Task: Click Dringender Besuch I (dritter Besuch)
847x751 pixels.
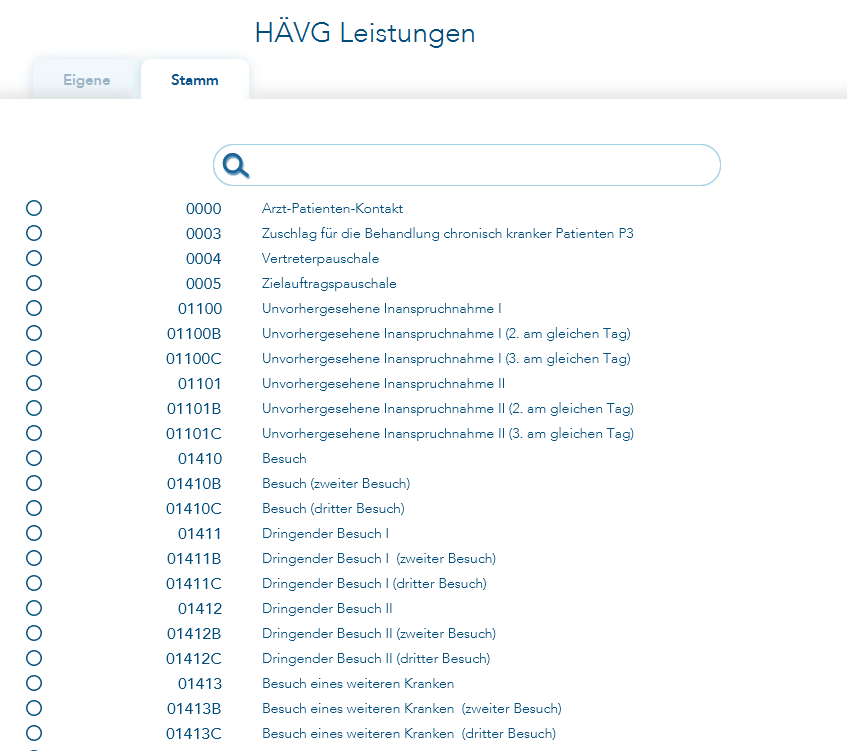Action: (374, 584)
